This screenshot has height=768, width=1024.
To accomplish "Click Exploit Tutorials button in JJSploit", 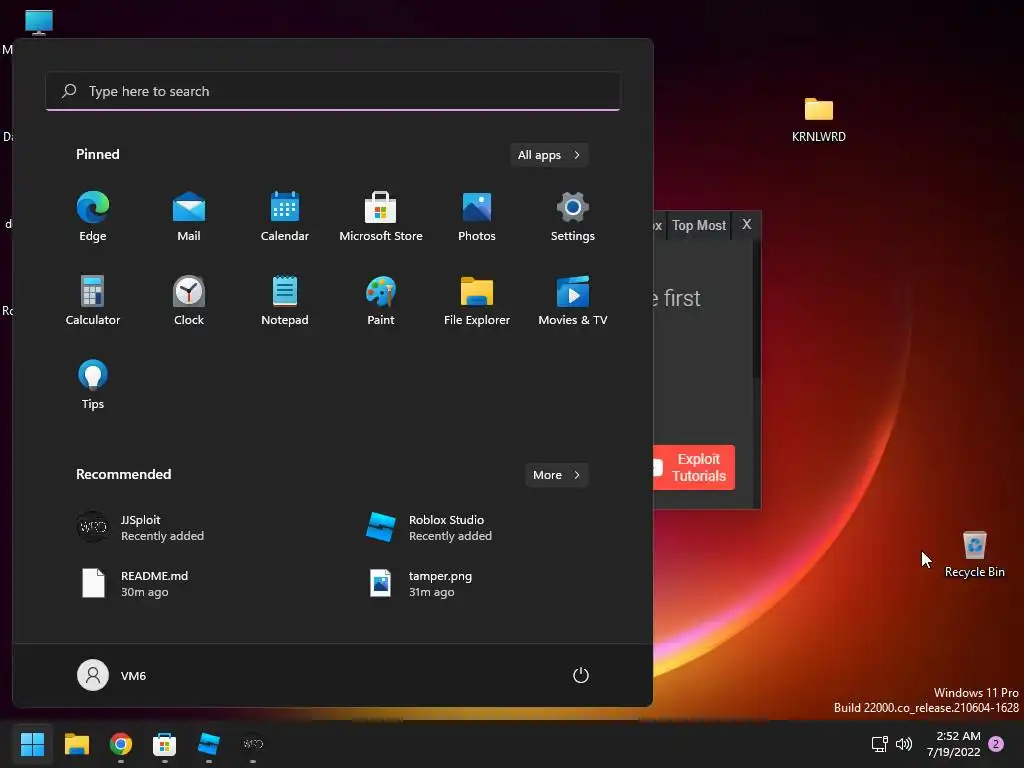I will [694, 468].
